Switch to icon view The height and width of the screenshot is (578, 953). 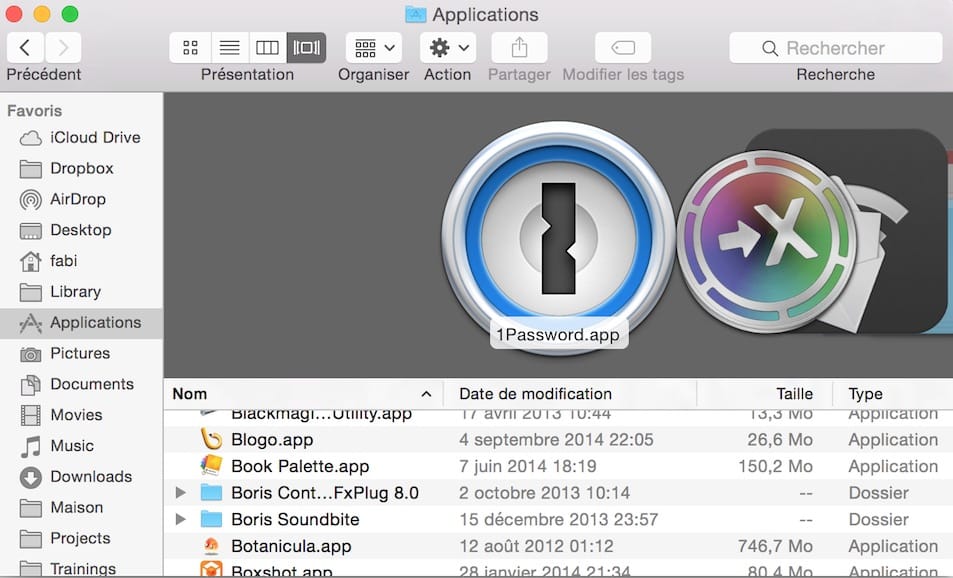tap(190, 47)
